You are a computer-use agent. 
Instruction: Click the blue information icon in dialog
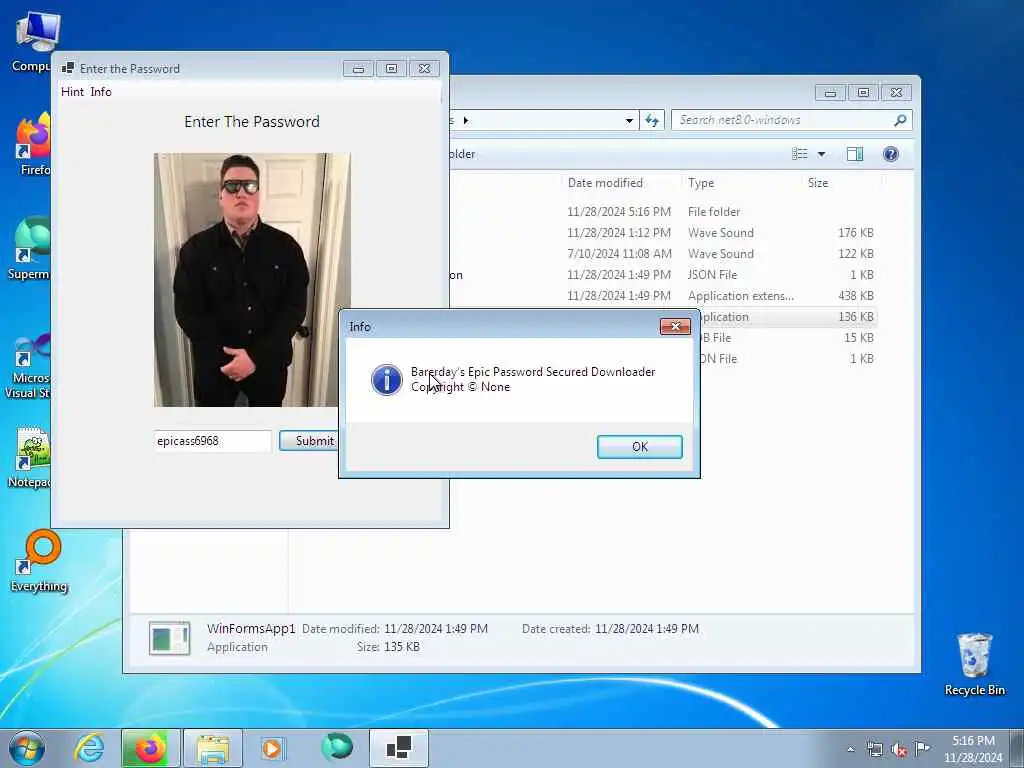tap(387, 379)
